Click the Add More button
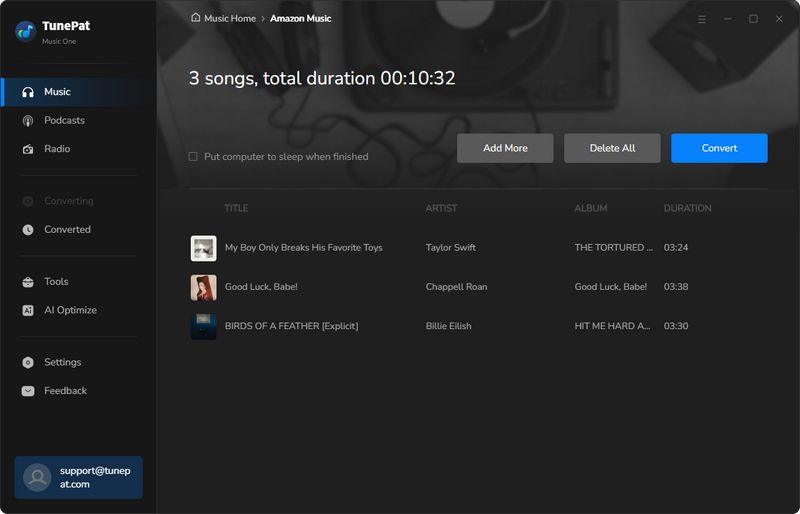This screenshot has height=514, width=800. [x=505, y=148]
